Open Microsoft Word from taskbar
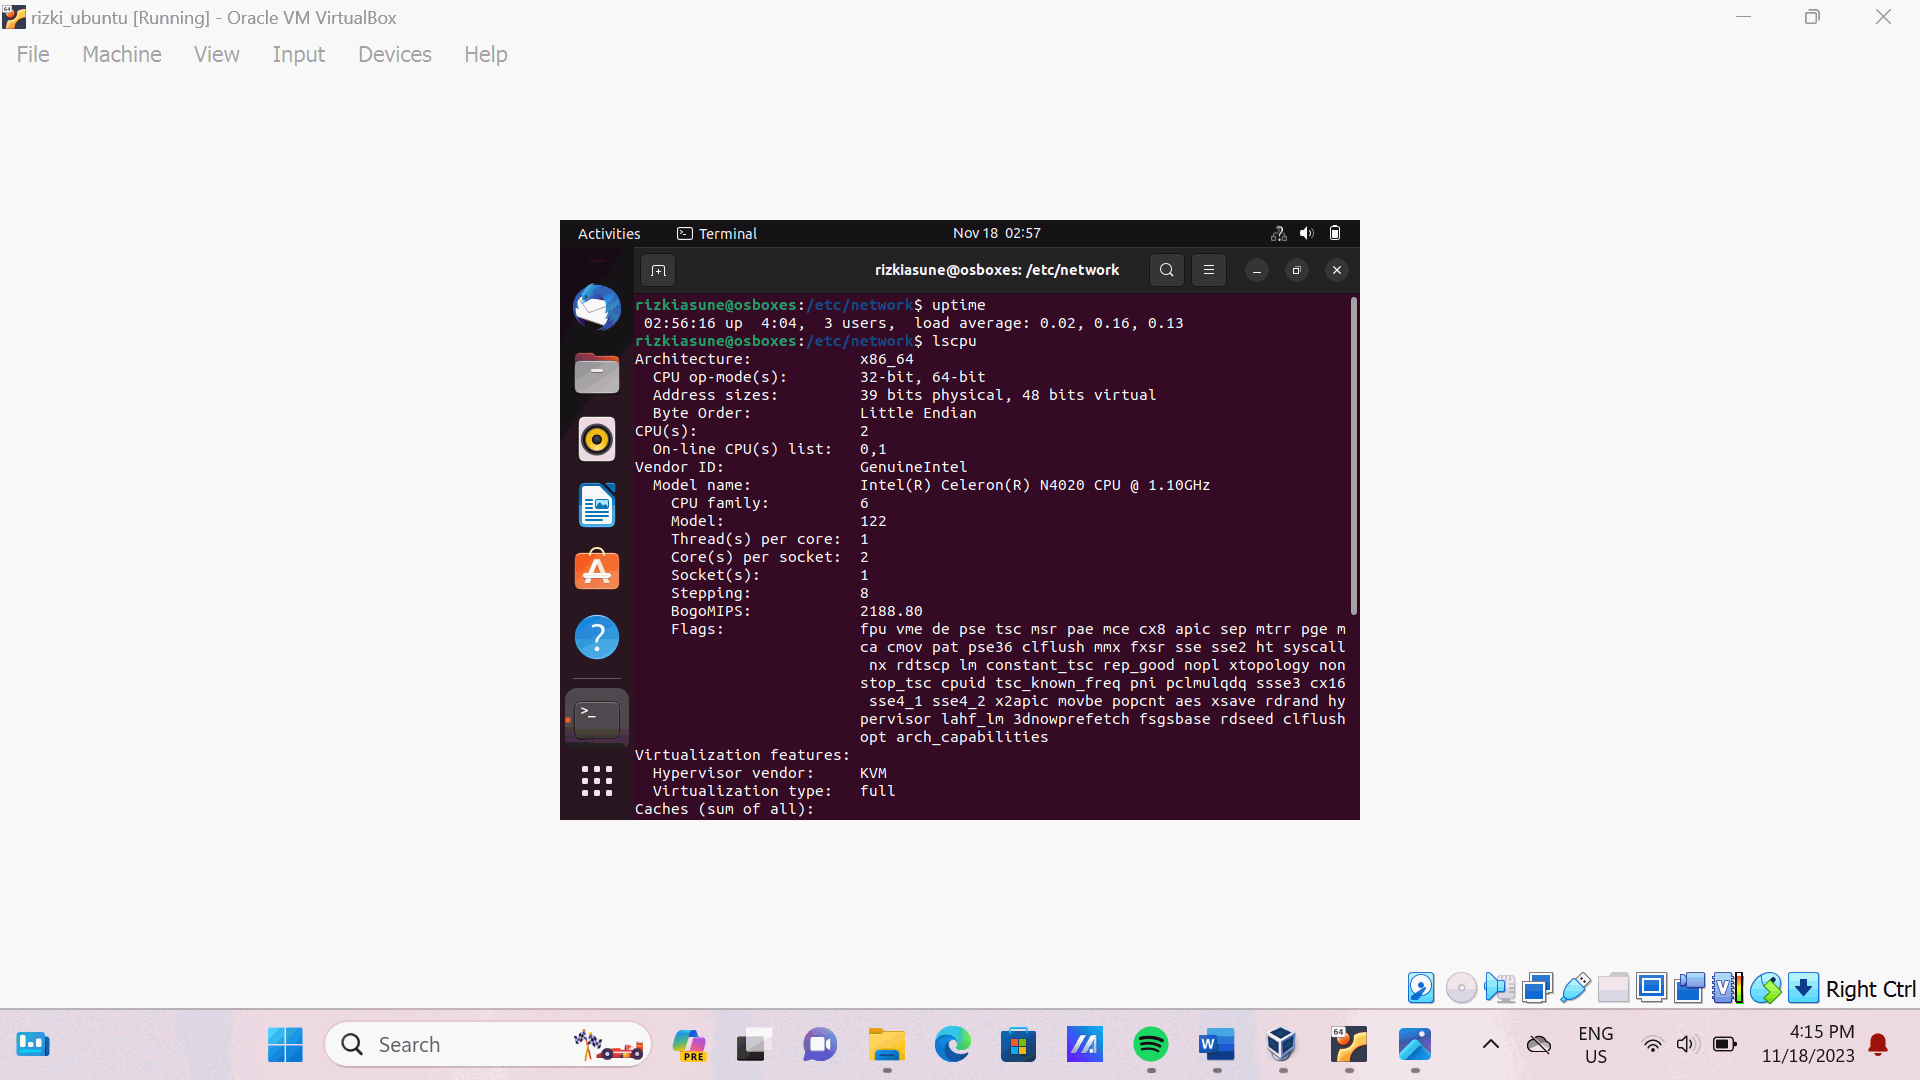This screenshot has height=1080, width=1920. (x=1217, y=1045)
